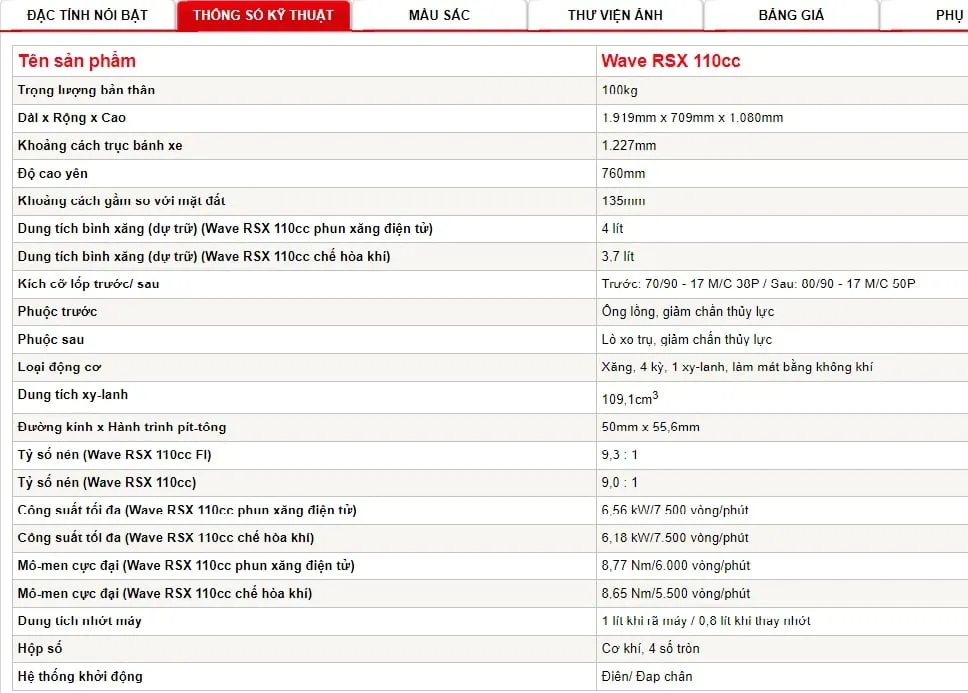
Task: Select the Điện/ Đạp chân value
Action: (x=646, y=677)
